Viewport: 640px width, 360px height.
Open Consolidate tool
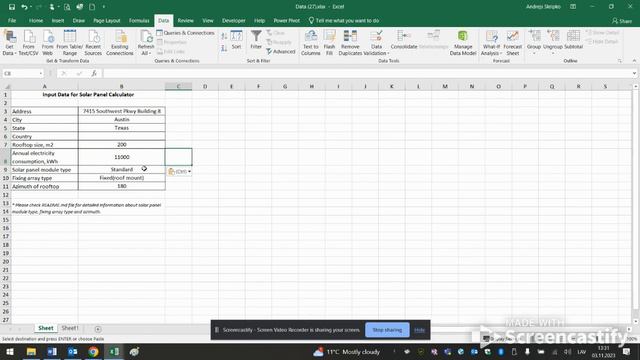pos(404,40)
